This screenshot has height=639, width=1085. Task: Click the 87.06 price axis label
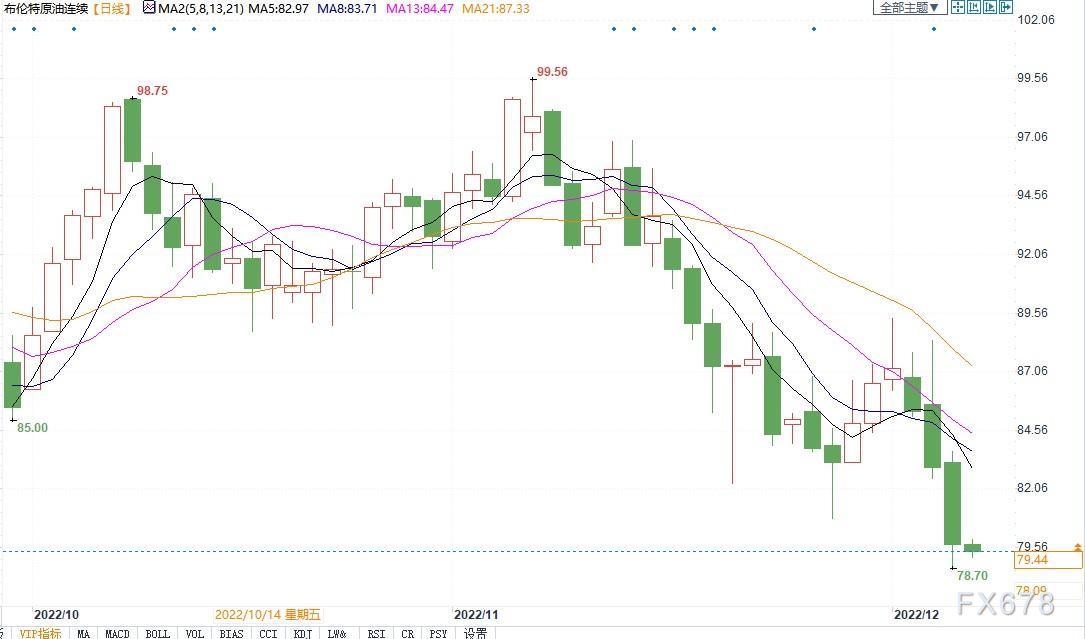coord(1032,370)
